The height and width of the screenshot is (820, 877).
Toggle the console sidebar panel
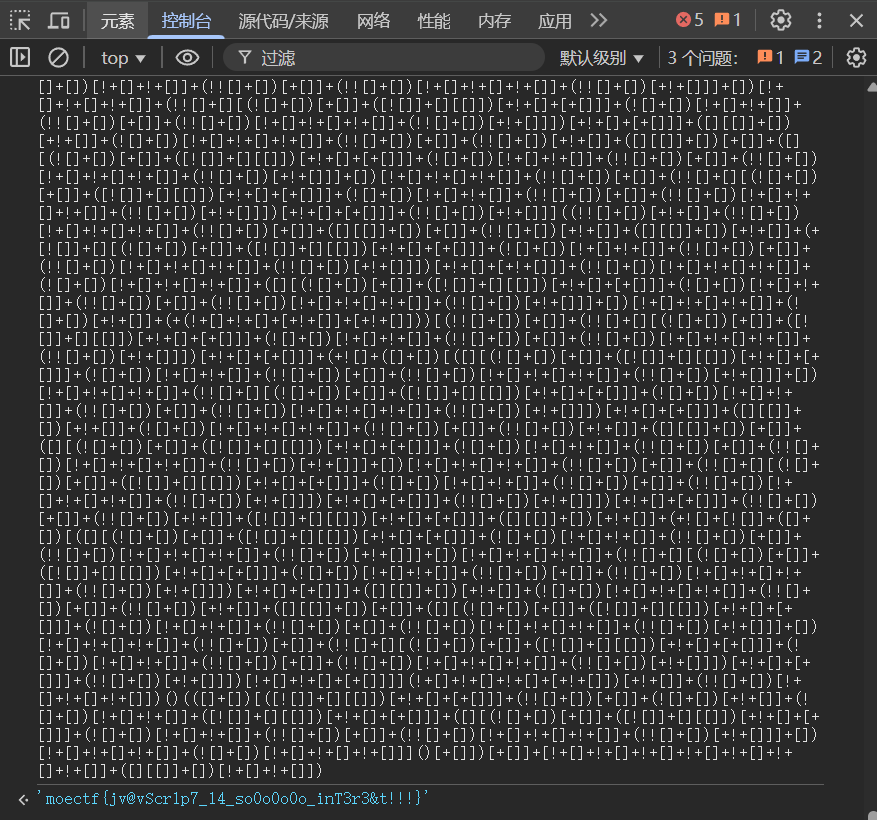(19, 57)
